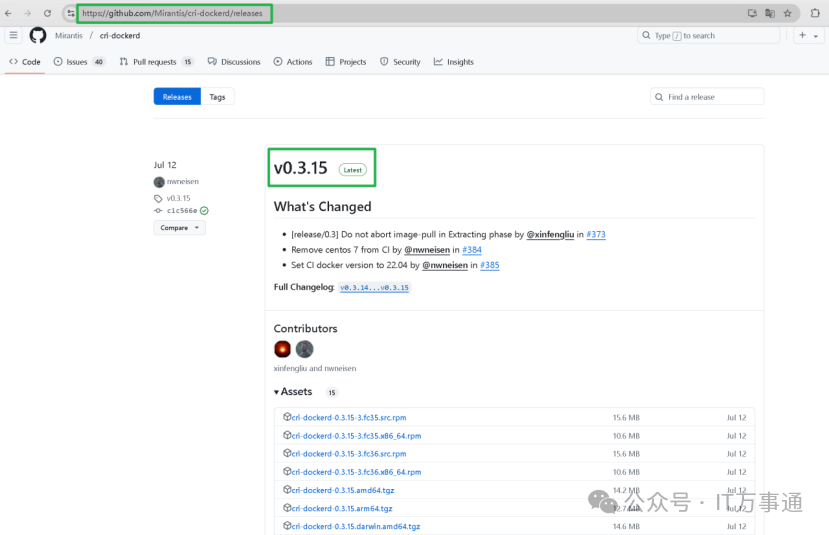Click the translate page icon

[x=770, y=13]
